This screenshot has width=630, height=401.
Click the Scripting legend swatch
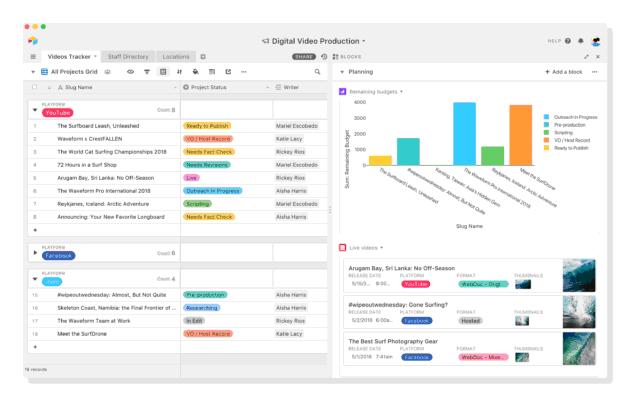tap(546, 132)
